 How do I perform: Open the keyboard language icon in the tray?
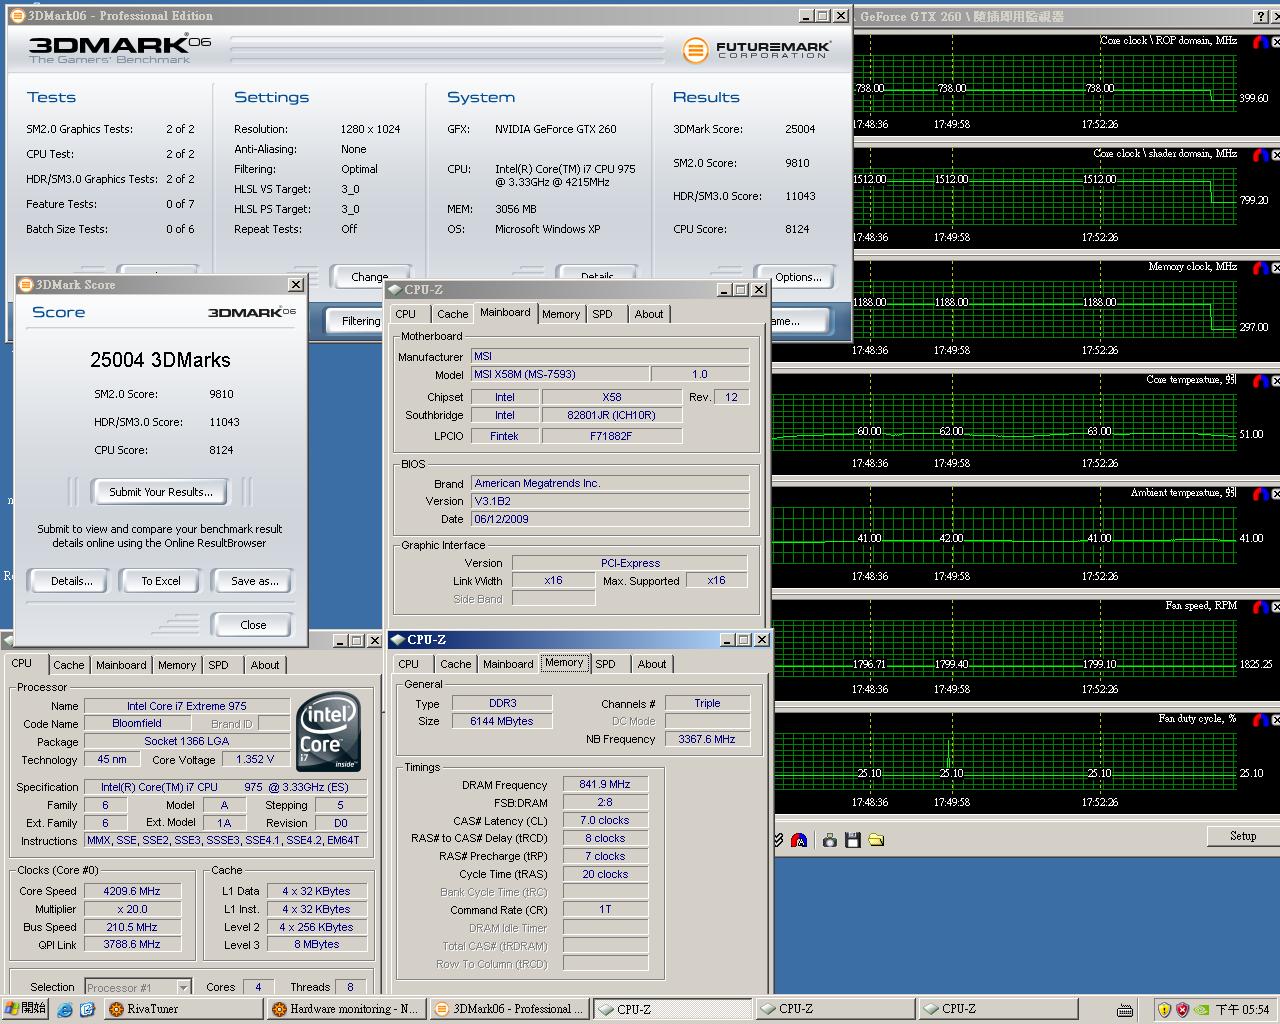point(1125,1010)
